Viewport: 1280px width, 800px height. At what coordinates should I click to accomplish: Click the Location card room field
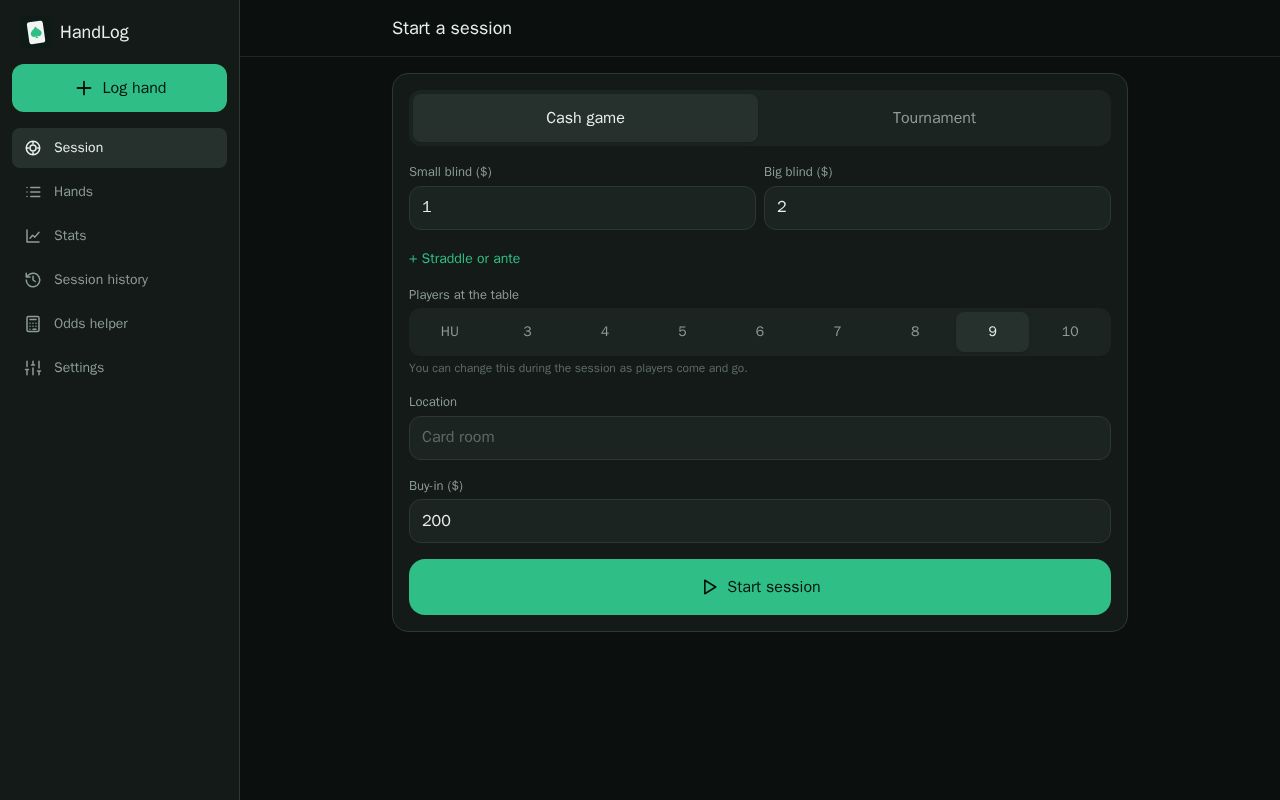coord(760,438)
